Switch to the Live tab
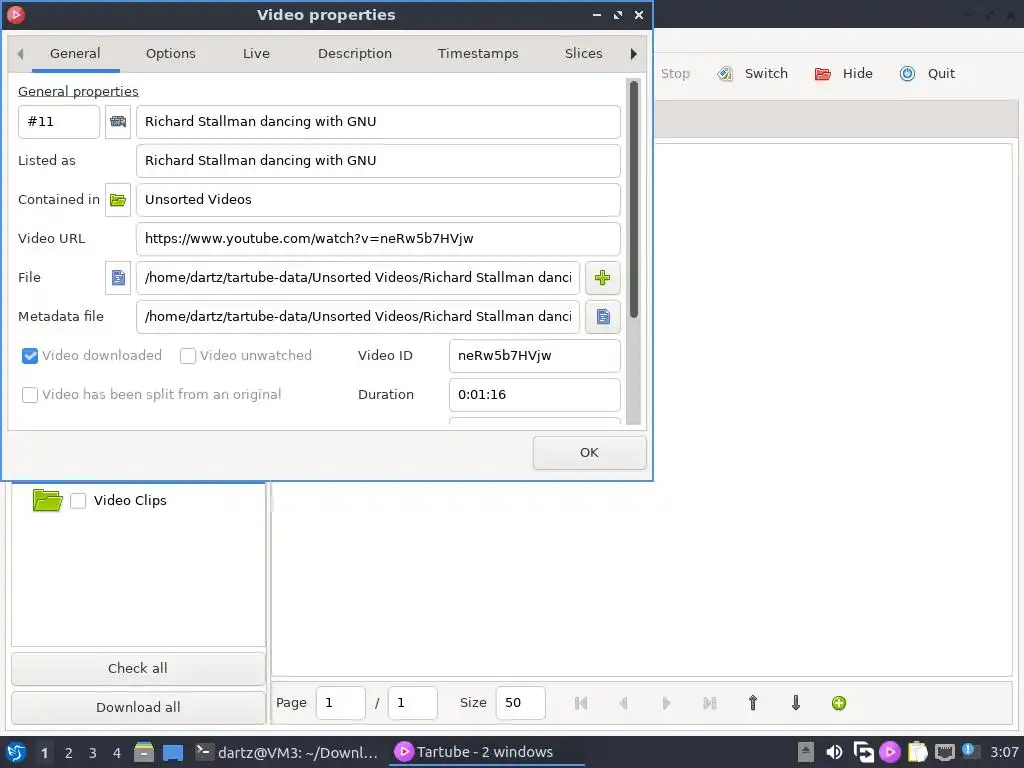Viewport: 1024px width, 768px height. pos(256,54)
